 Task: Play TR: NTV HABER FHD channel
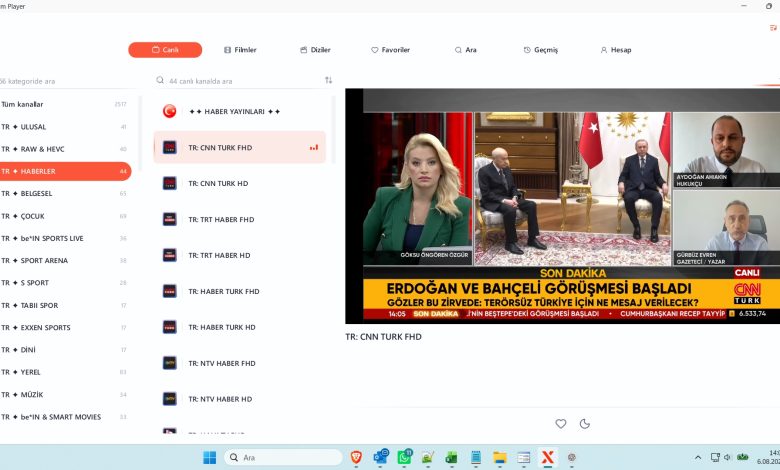[x=240, y=363]
